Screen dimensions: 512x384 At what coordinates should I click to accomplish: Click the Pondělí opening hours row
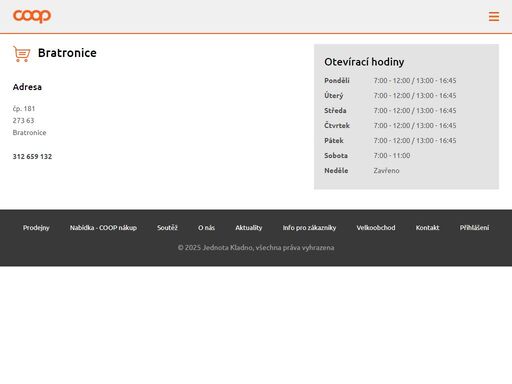click(x=390, y=80)
